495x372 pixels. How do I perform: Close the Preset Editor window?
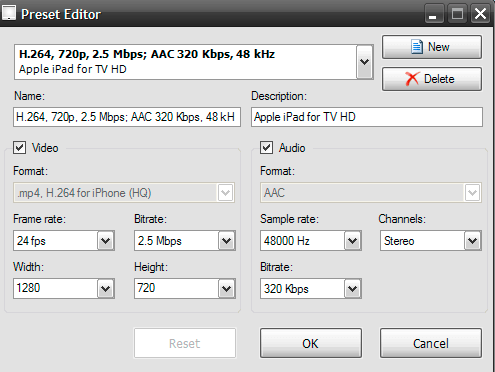click(x=480, y=14)
